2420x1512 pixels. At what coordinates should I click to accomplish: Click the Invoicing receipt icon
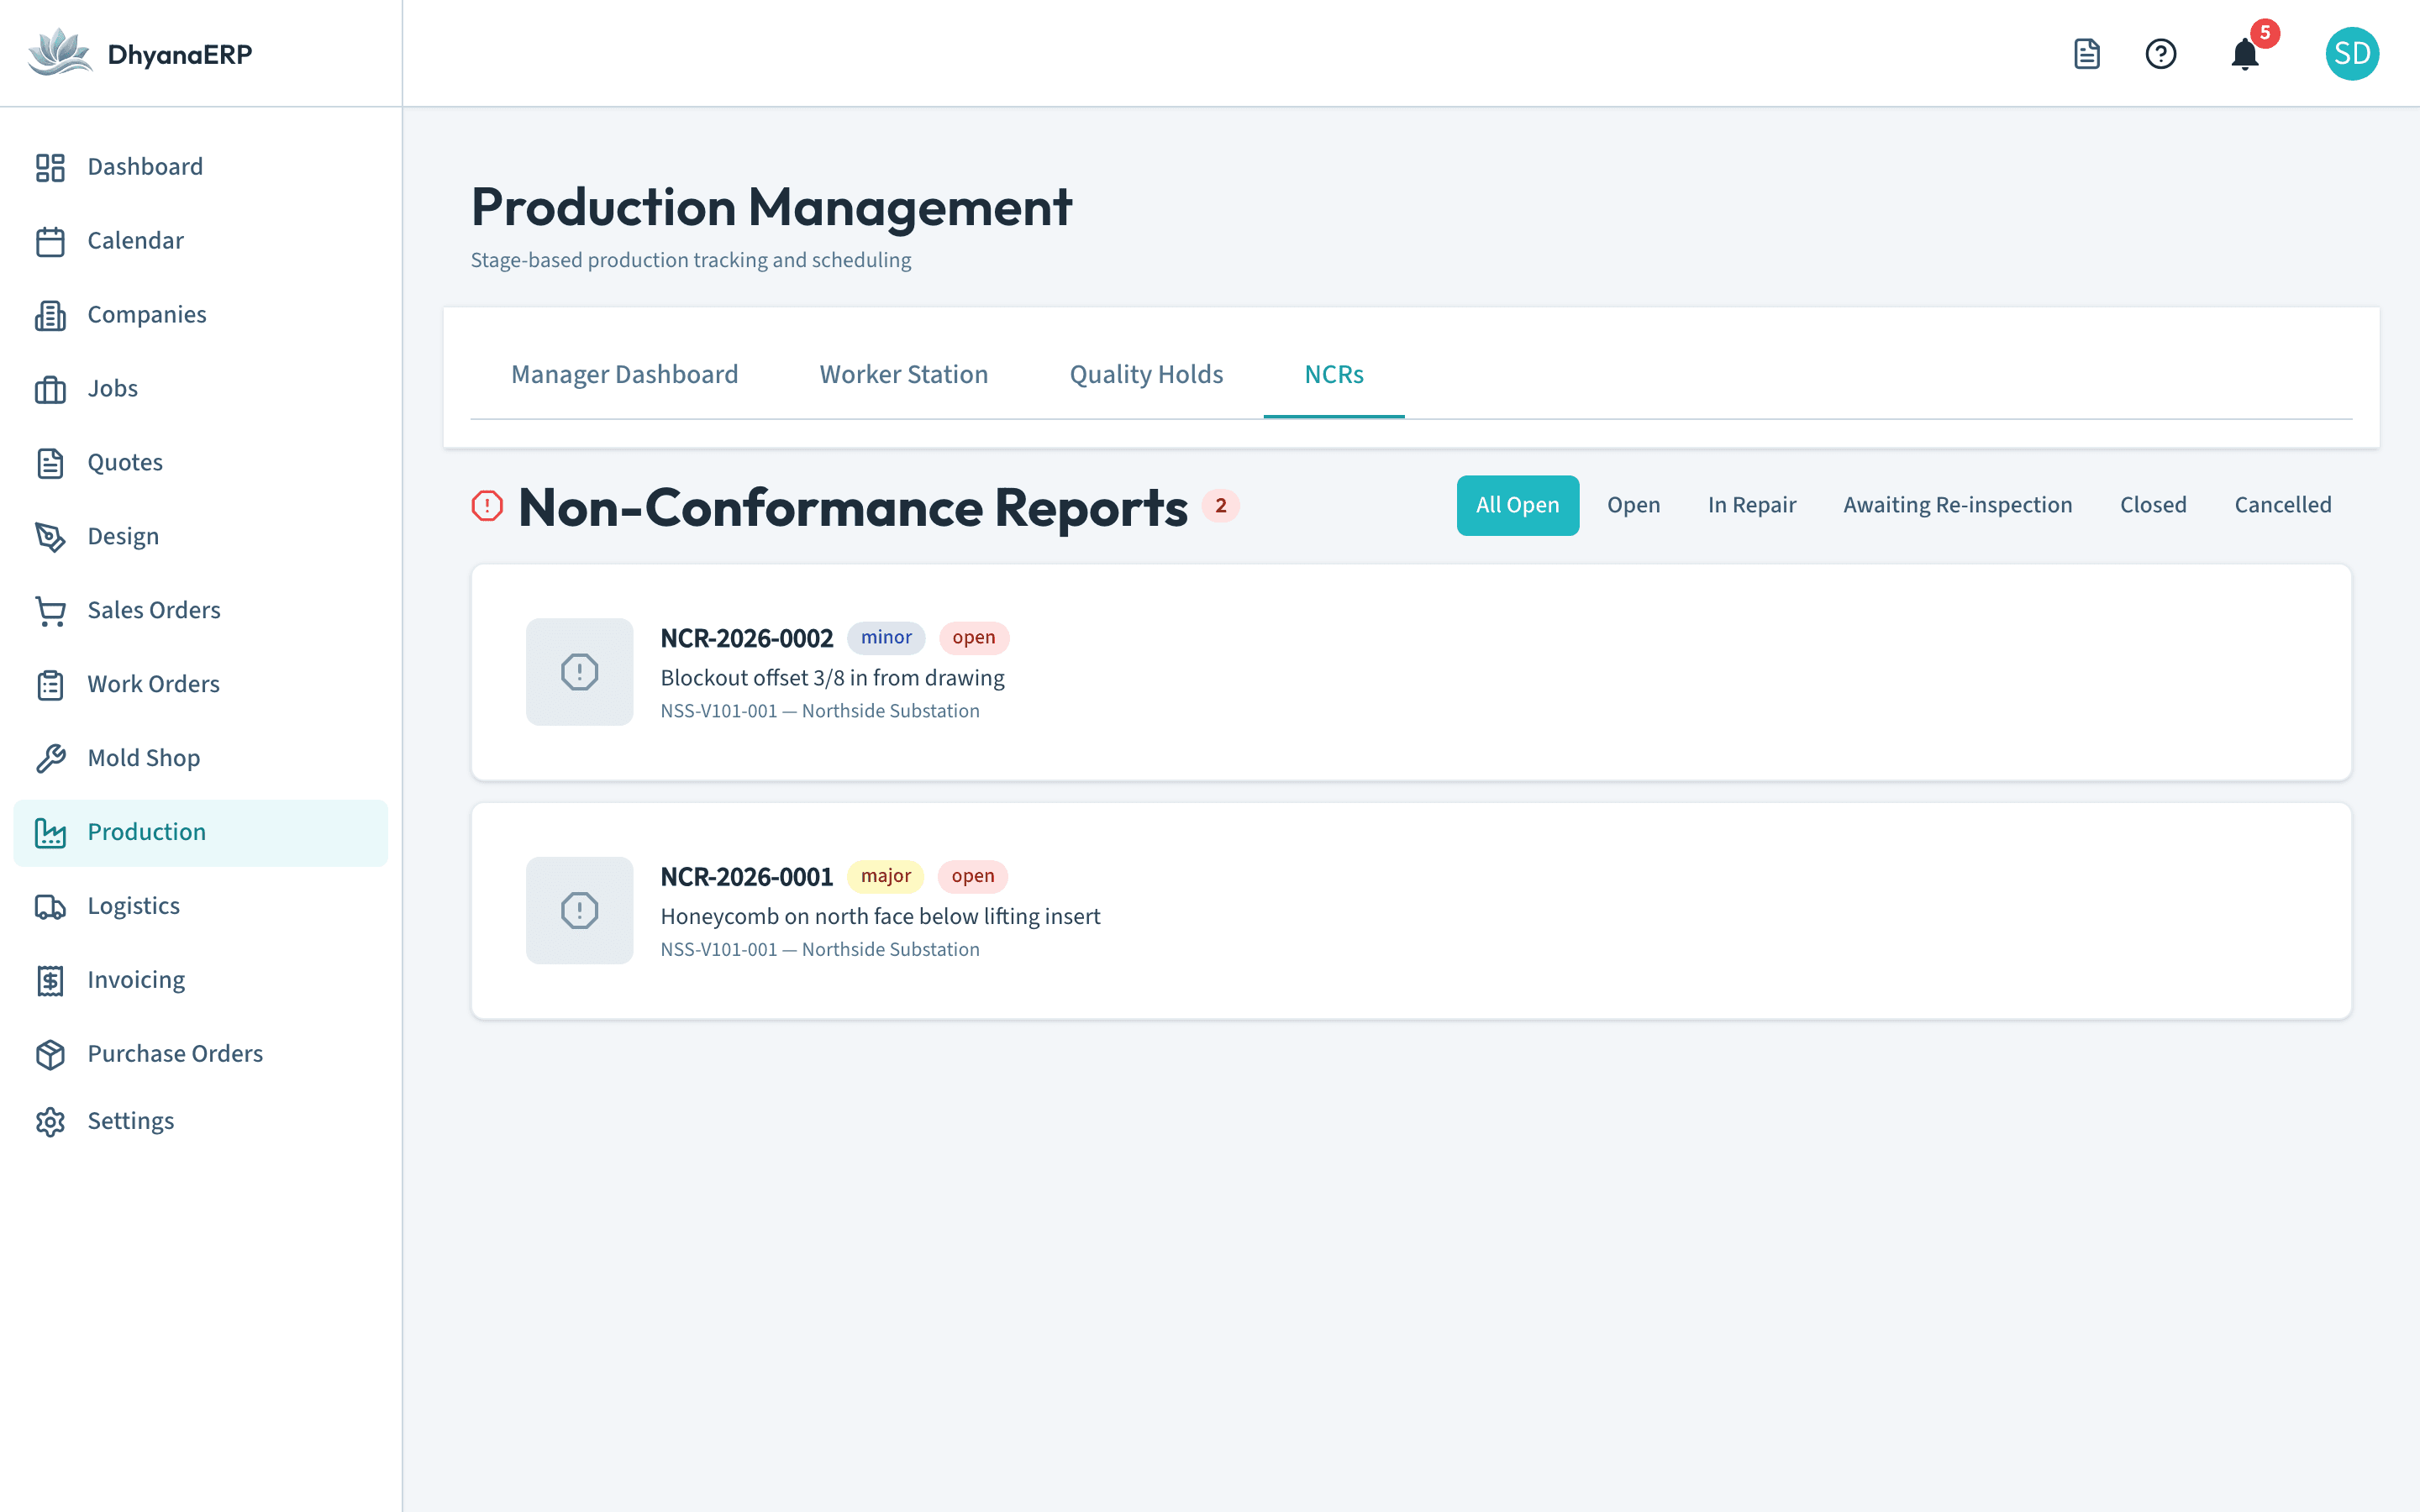pyautogui.click(x=50, y=981)
